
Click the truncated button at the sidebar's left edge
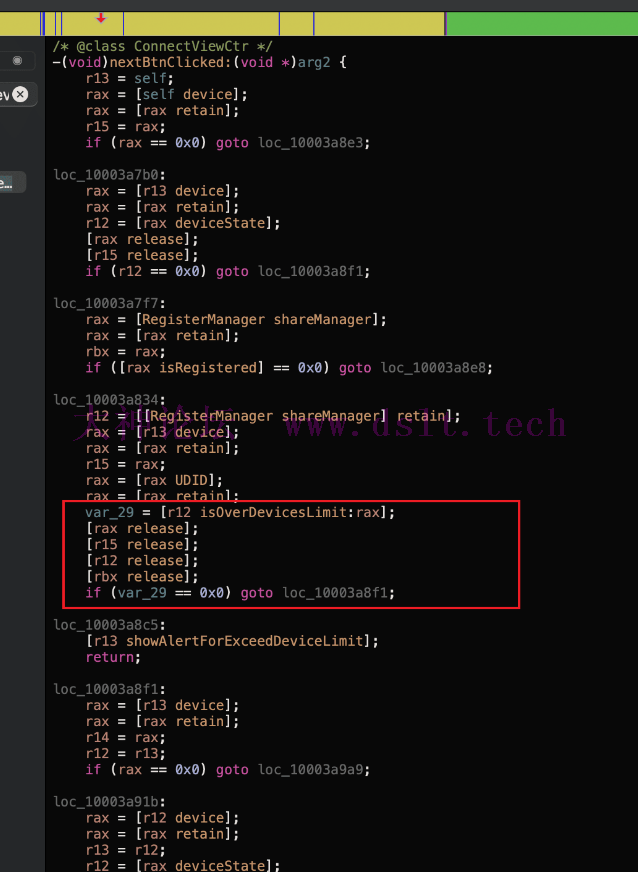tap(6, 183)
